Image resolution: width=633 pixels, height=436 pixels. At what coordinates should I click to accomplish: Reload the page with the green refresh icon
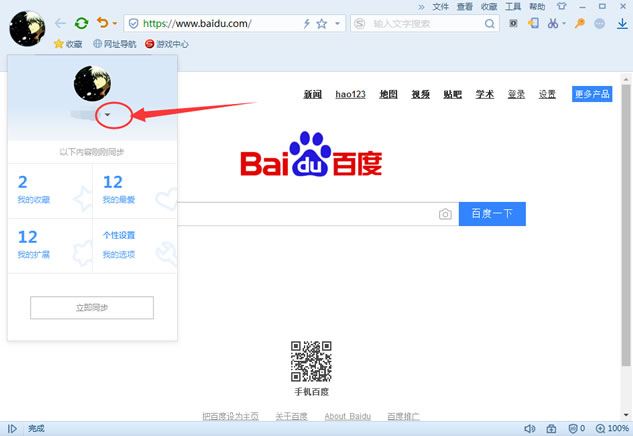[x=82, y=23]
